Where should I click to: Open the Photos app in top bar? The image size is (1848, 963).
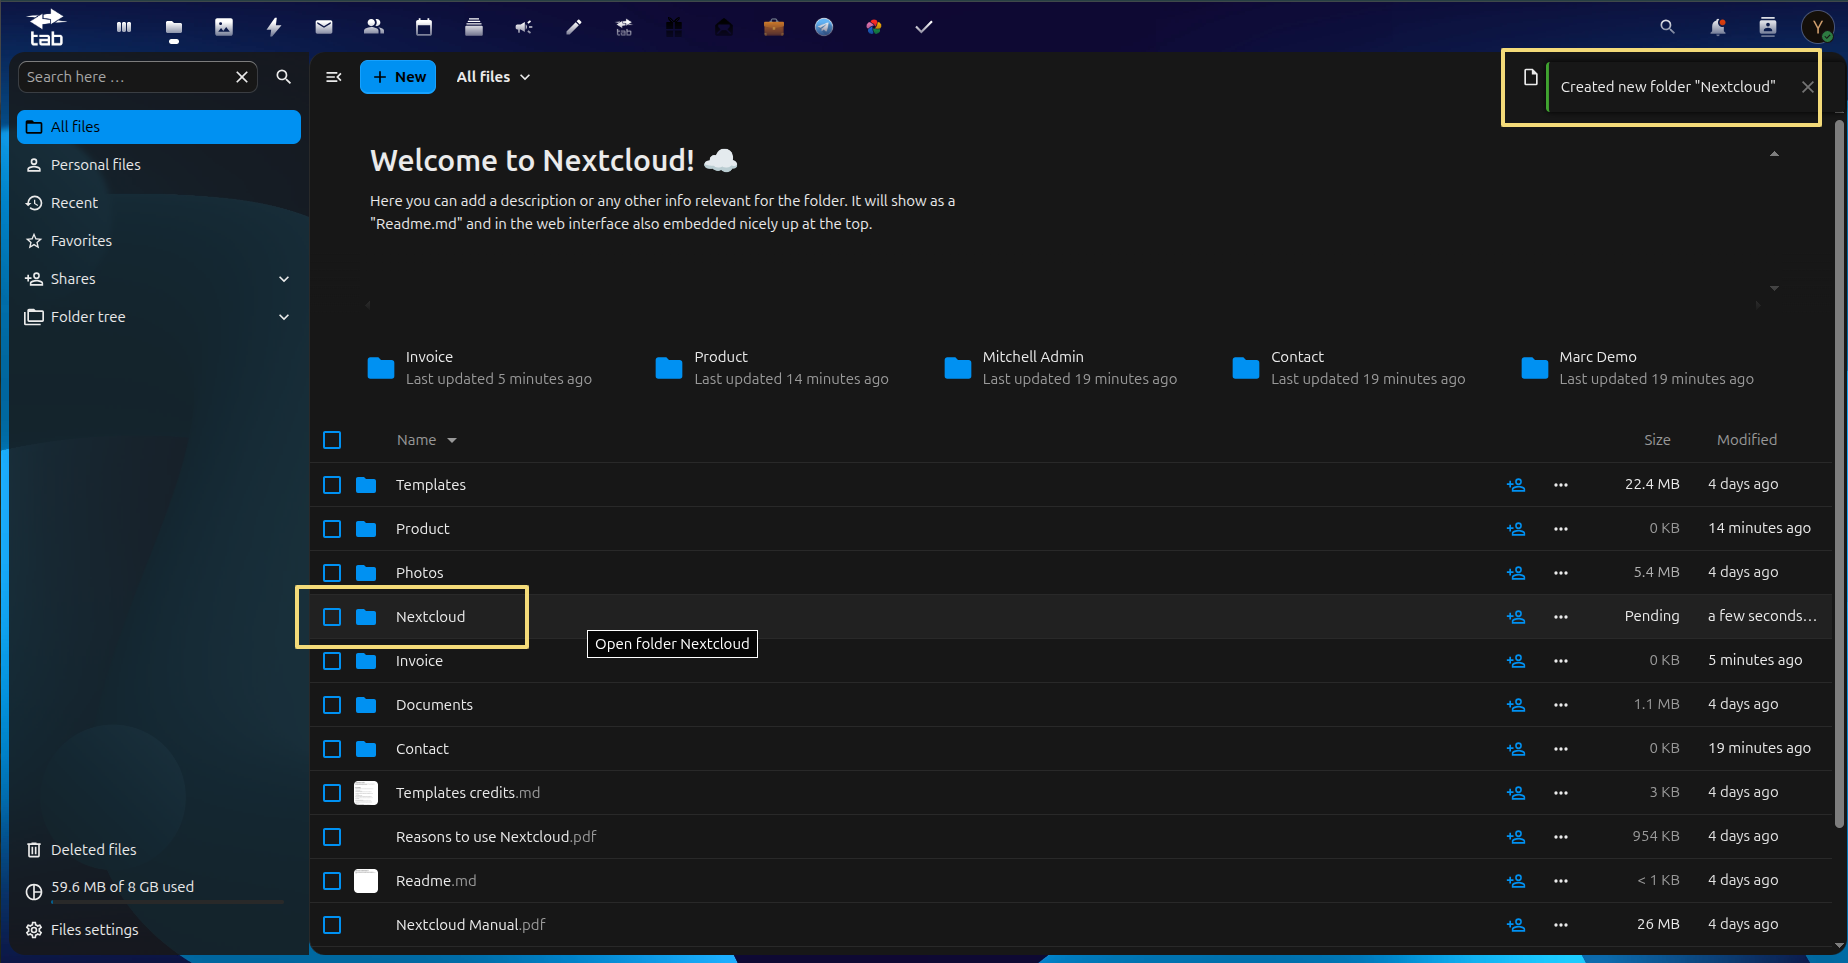pyautogui.click(x=224, y=27)
